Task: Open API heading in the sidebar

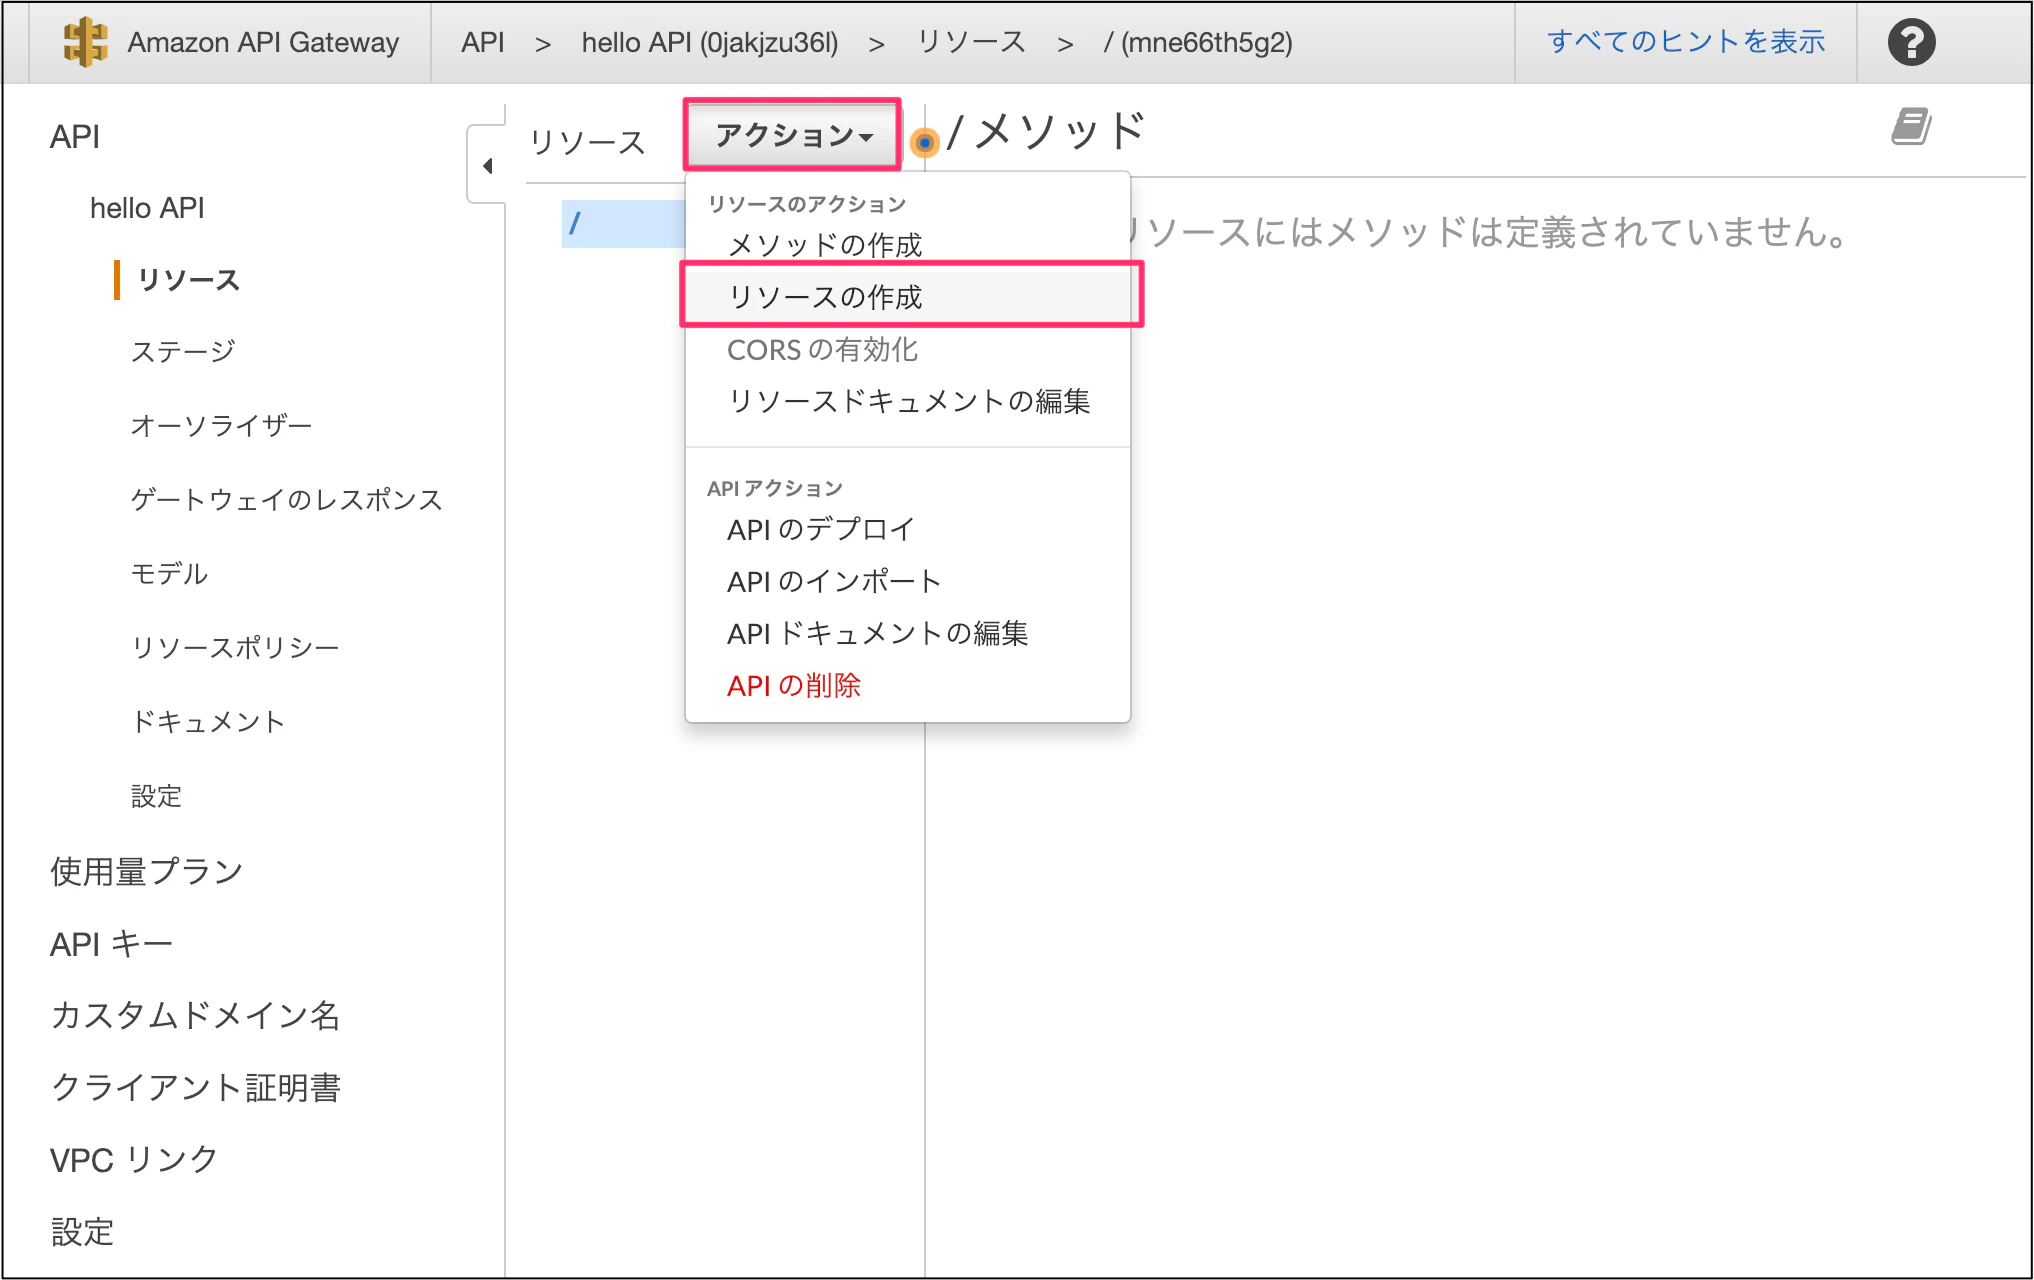Action: (75, 136)
